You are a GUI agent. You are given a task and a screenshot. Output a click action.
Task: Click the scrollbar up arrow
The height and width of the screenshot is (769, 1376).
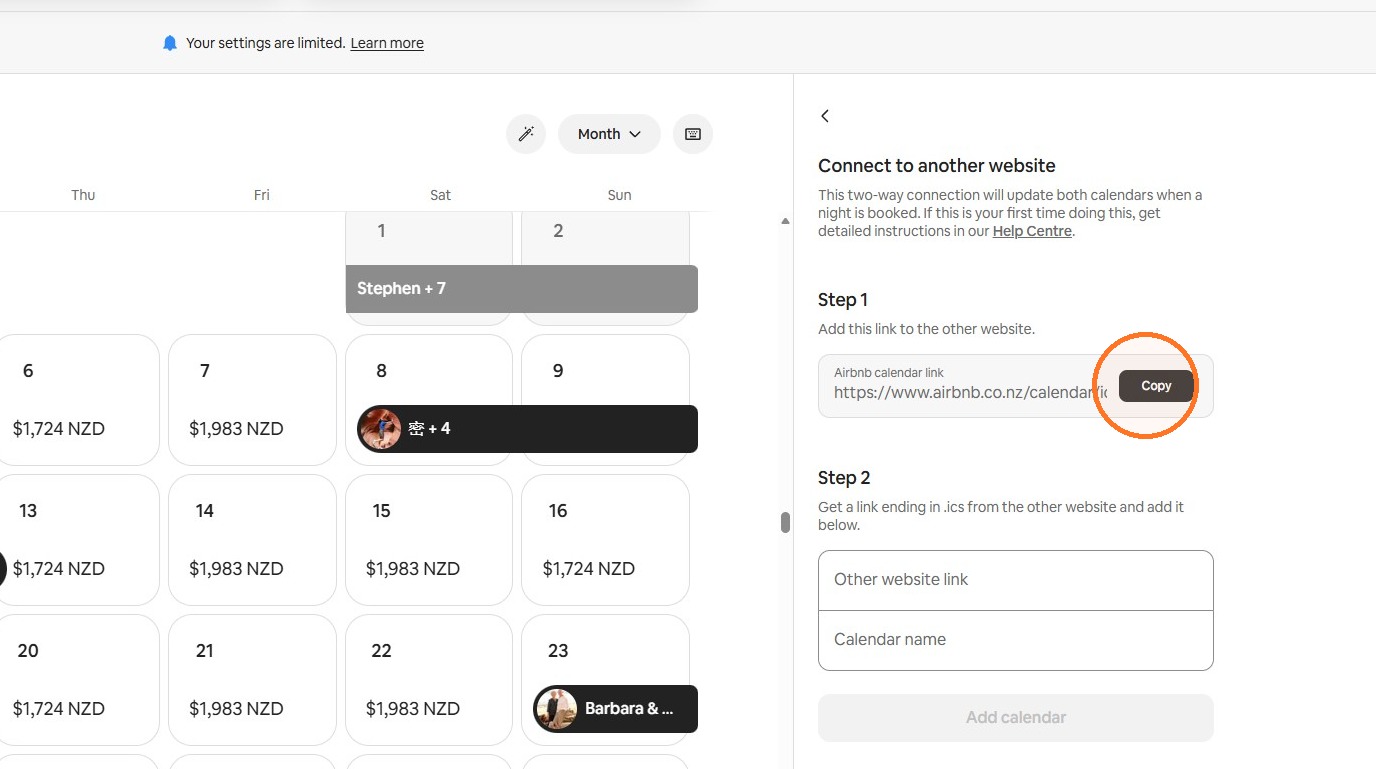(785, 221)
